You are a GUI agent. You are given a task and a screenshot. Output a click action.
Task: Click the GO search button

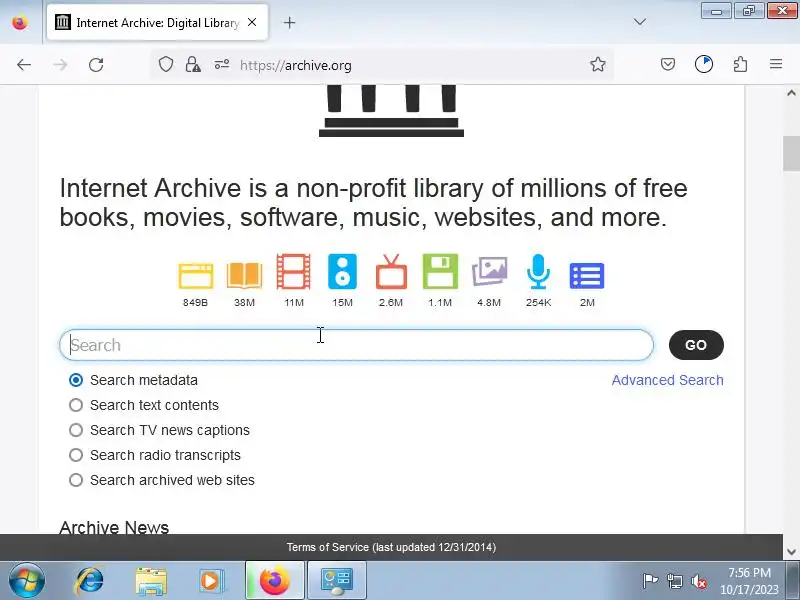click(696, 345)
